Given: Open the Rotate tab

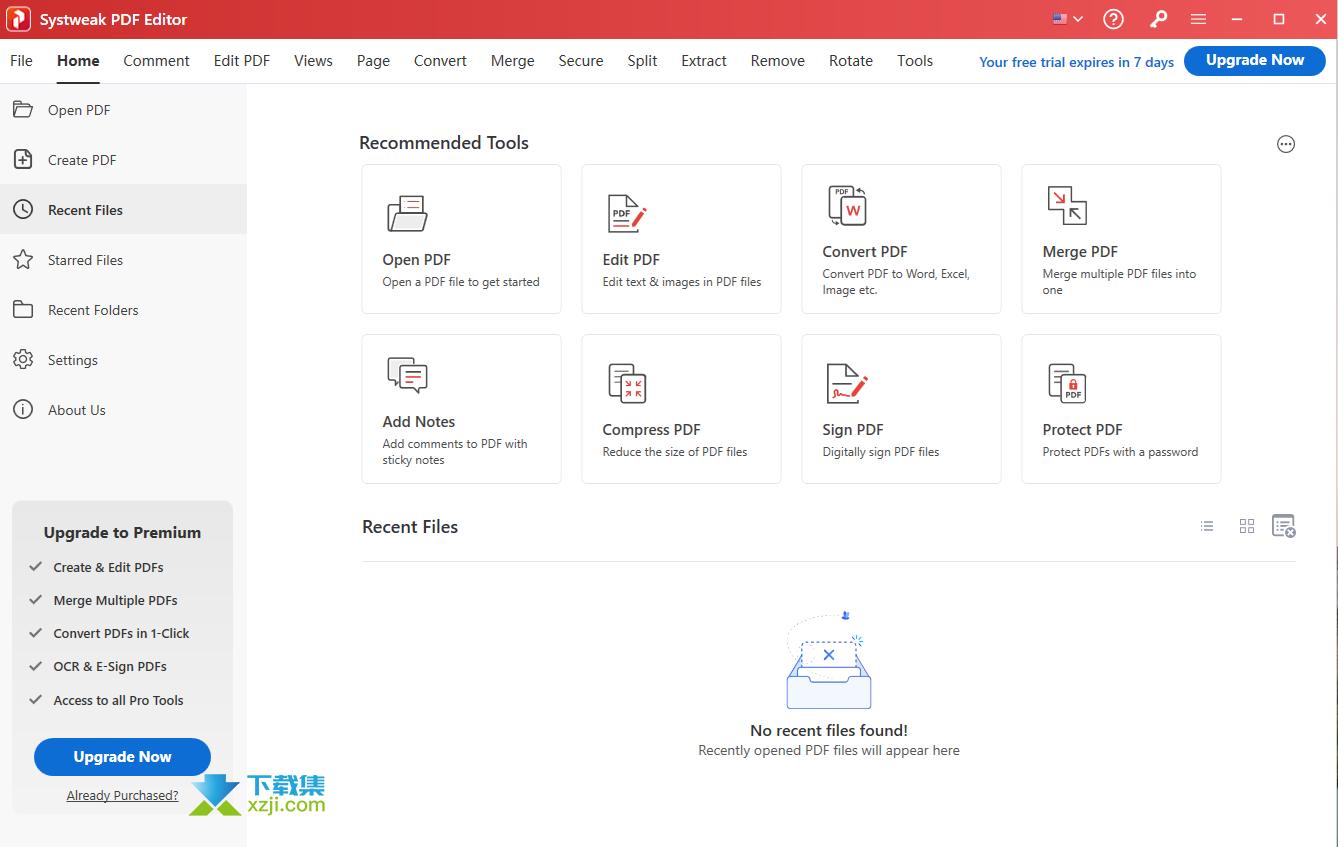Looking at the screenshot, I should coord(851,61).
